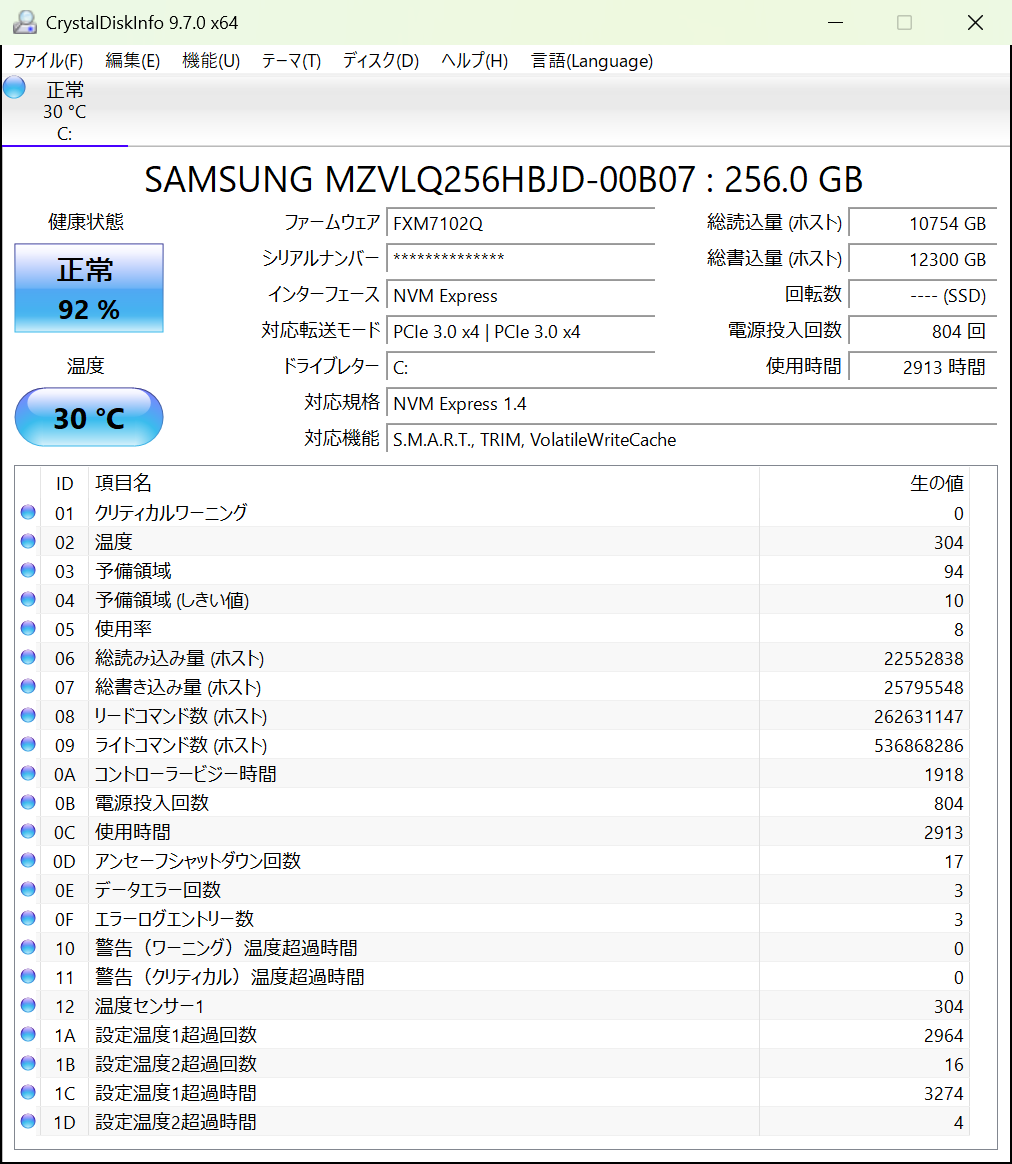Click status icon of row 03 予備領域
1012x1164 pixels.
[x=28, y=570]
